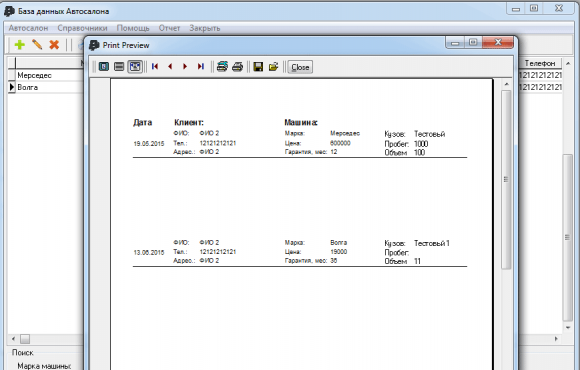This screenshot has width=580, height=370.
Task: Click the Close button in preview toolbar
Action: click(300, 67)
